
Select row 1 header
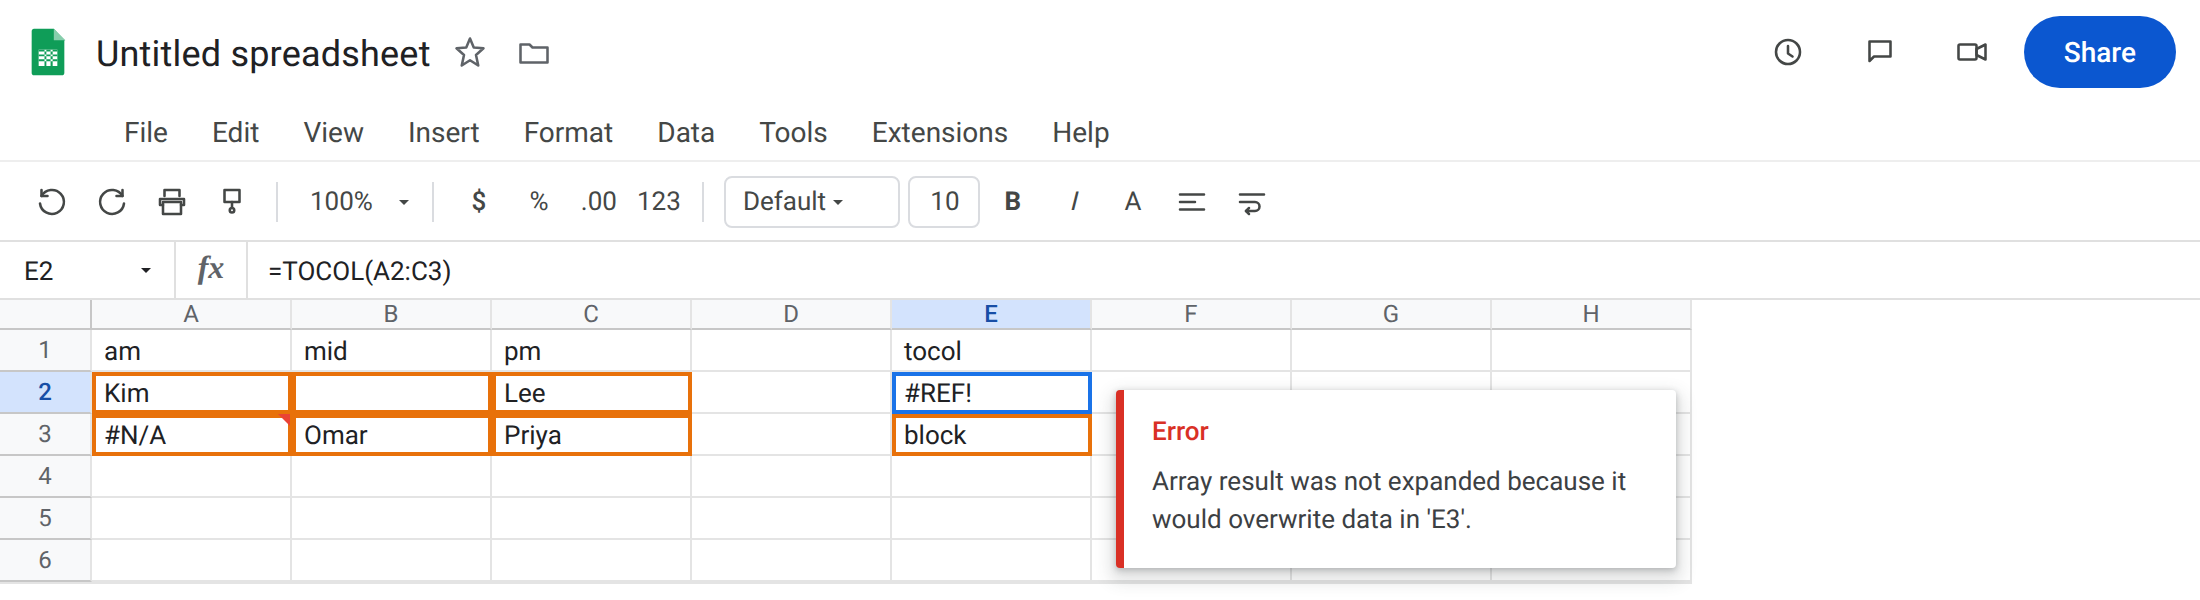click(45, 350)
